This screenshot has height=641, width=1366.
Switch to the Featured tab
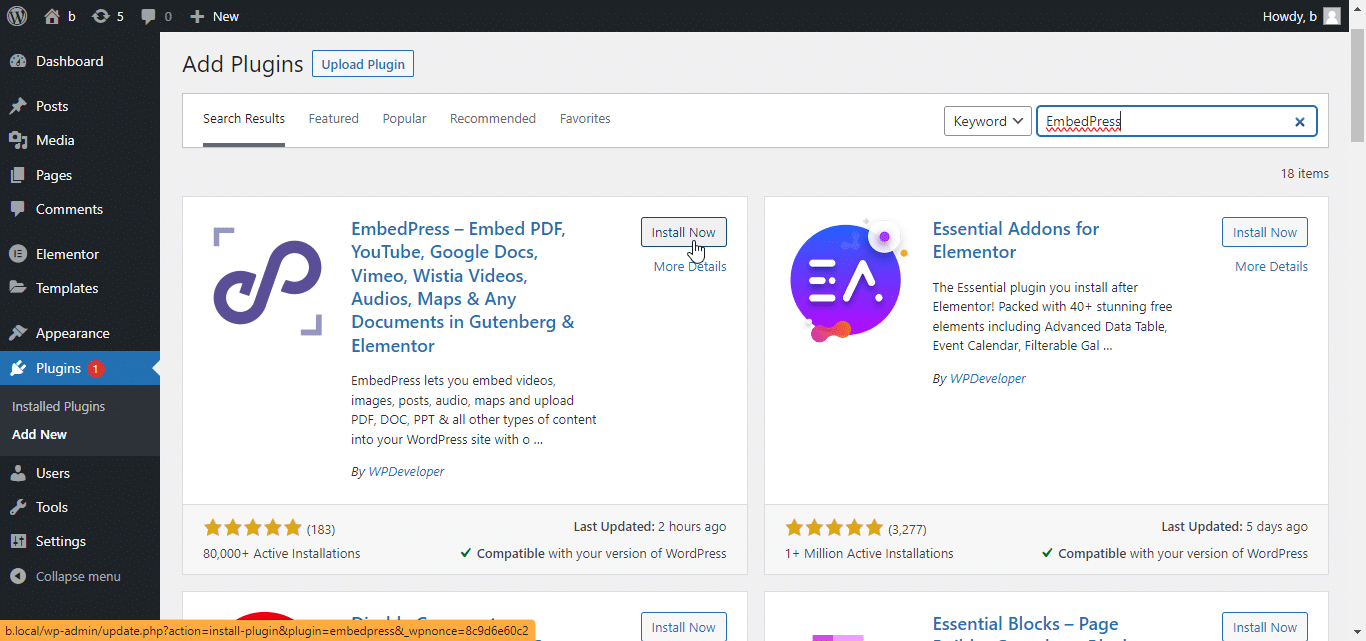[x=333, y=118]
